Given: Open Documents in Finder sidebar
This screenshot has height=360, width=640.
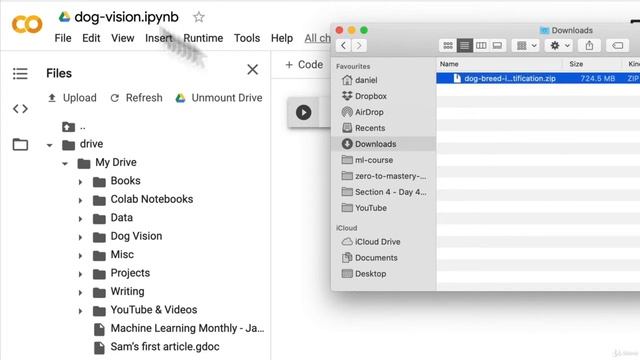Looking at the screenshot, I should click(370, 258).
